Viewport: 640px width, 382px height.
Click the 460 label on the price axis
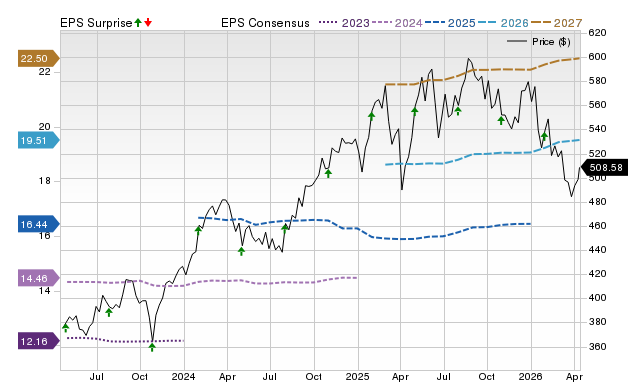(597, 225)
